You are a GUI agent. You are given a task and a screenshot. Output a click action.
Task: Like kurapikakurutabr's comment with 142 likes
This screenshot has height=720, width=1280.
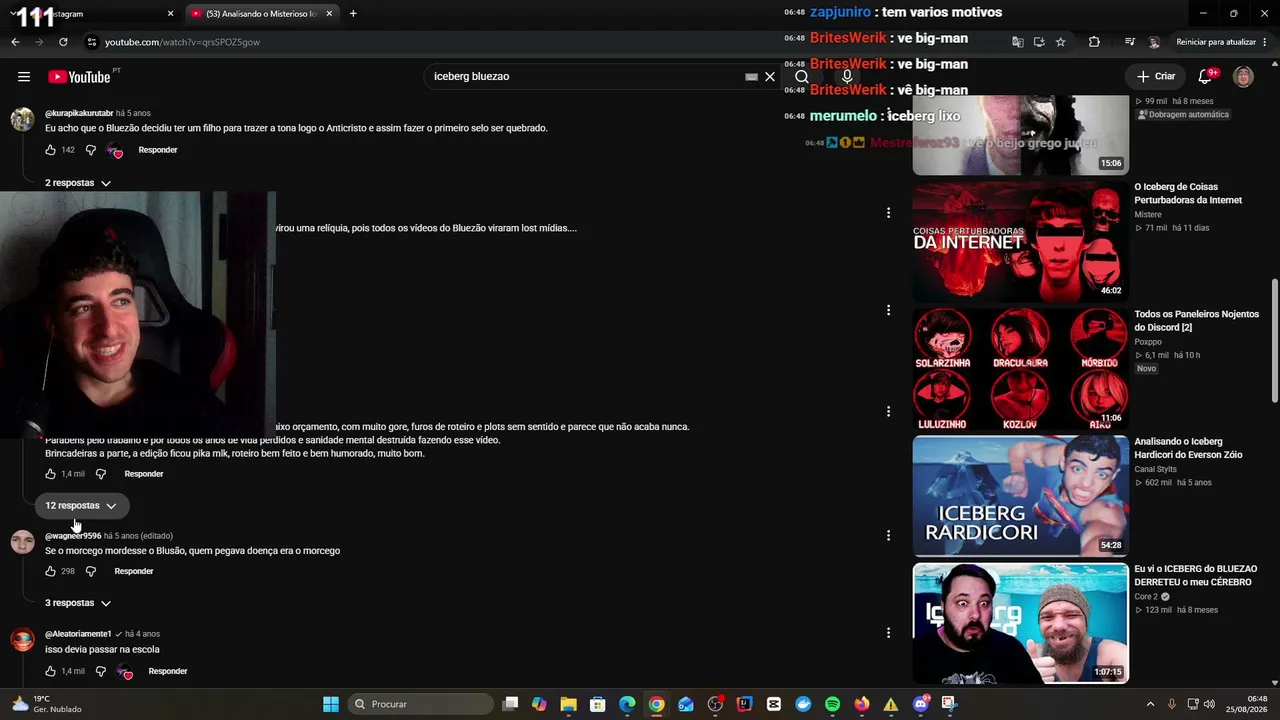pos(50,150)
